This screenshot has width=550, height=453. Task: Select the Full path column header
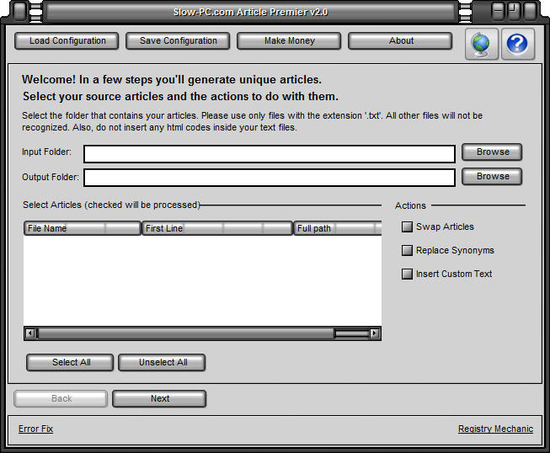(337, 228)
